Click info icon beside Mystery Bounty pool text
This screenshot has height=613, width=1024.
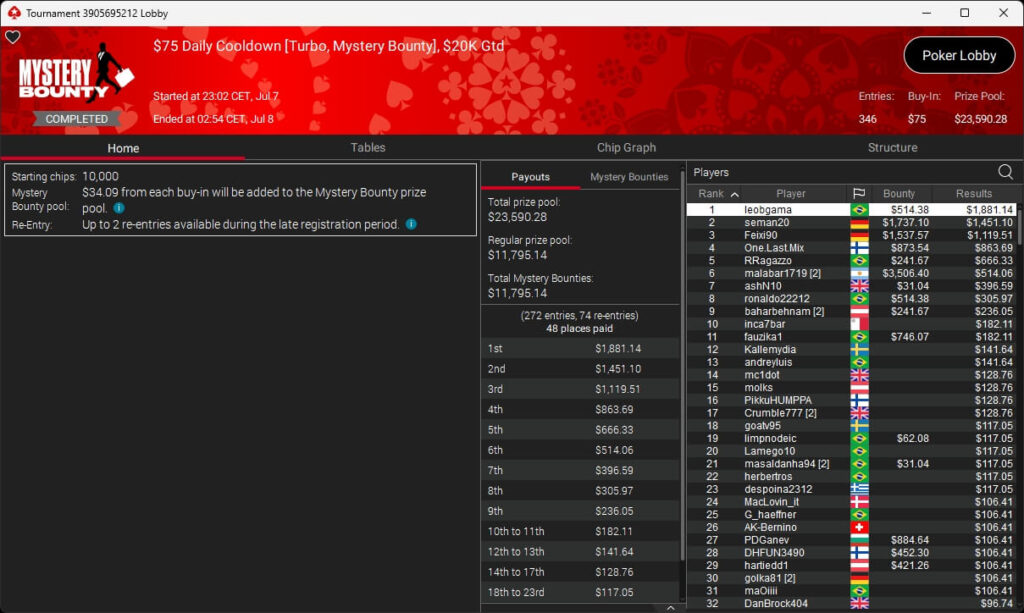pos(119,208)
